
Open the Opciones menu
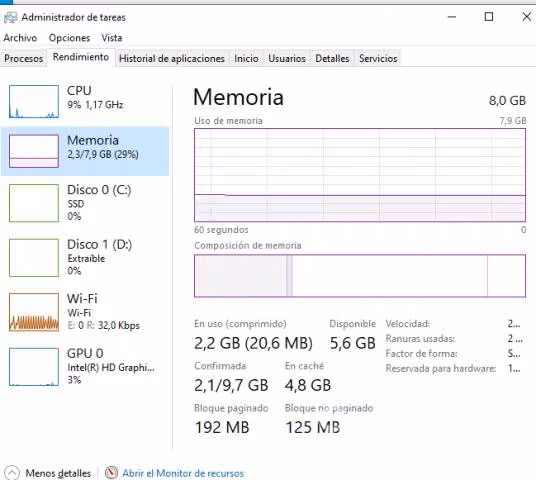coord(69,38)
